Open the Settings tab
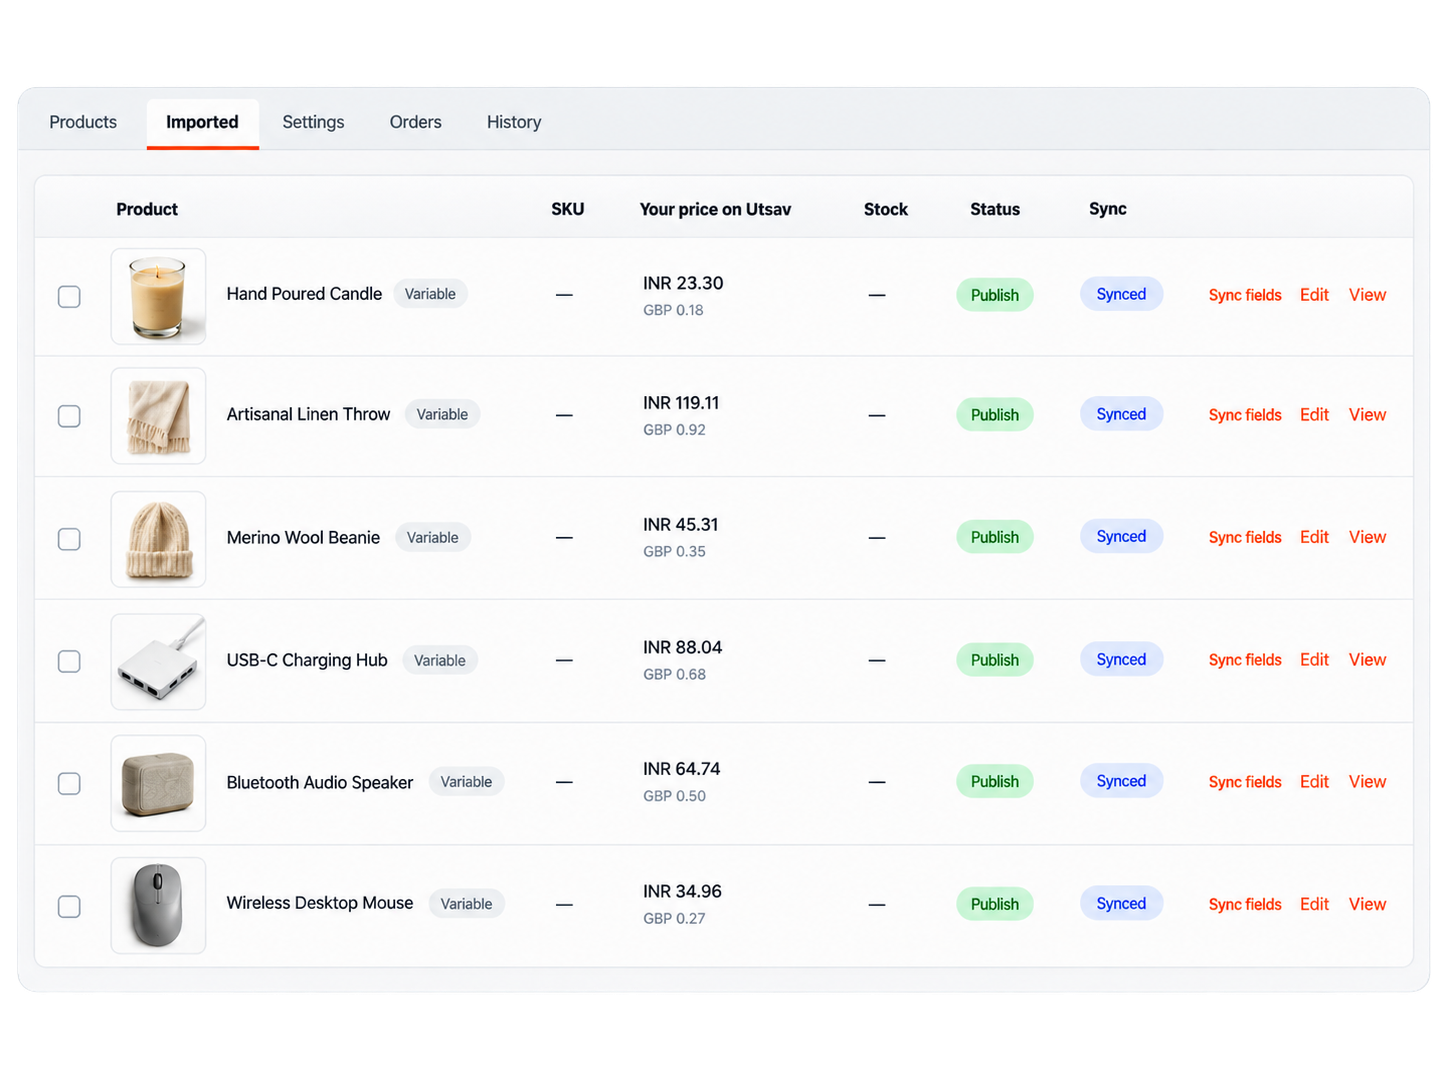 pos(313,122)
